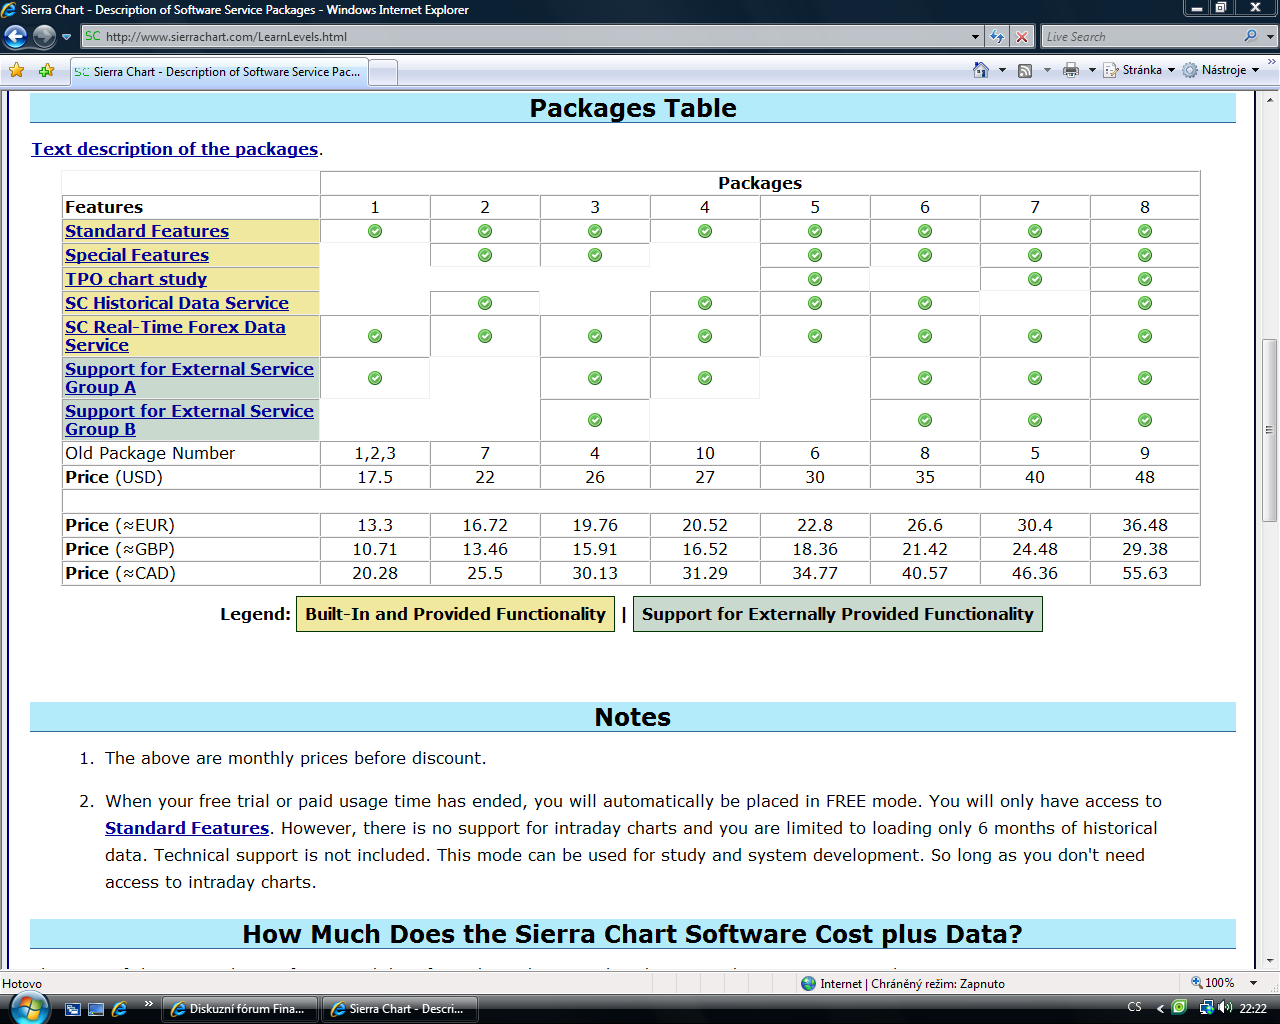Open Favorites Center star icon
This screenshot has width=1280, height=1024.
point(17,71)
